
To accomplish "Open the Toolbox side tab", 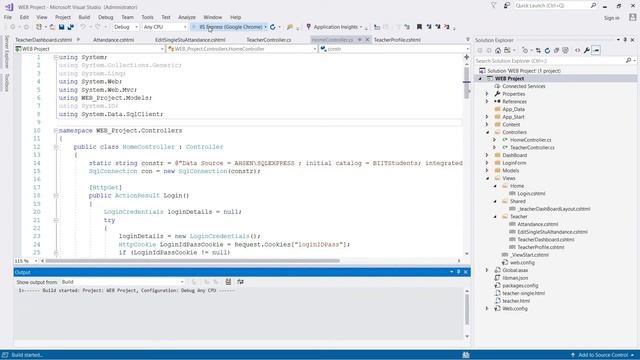I will pos(7,82).
